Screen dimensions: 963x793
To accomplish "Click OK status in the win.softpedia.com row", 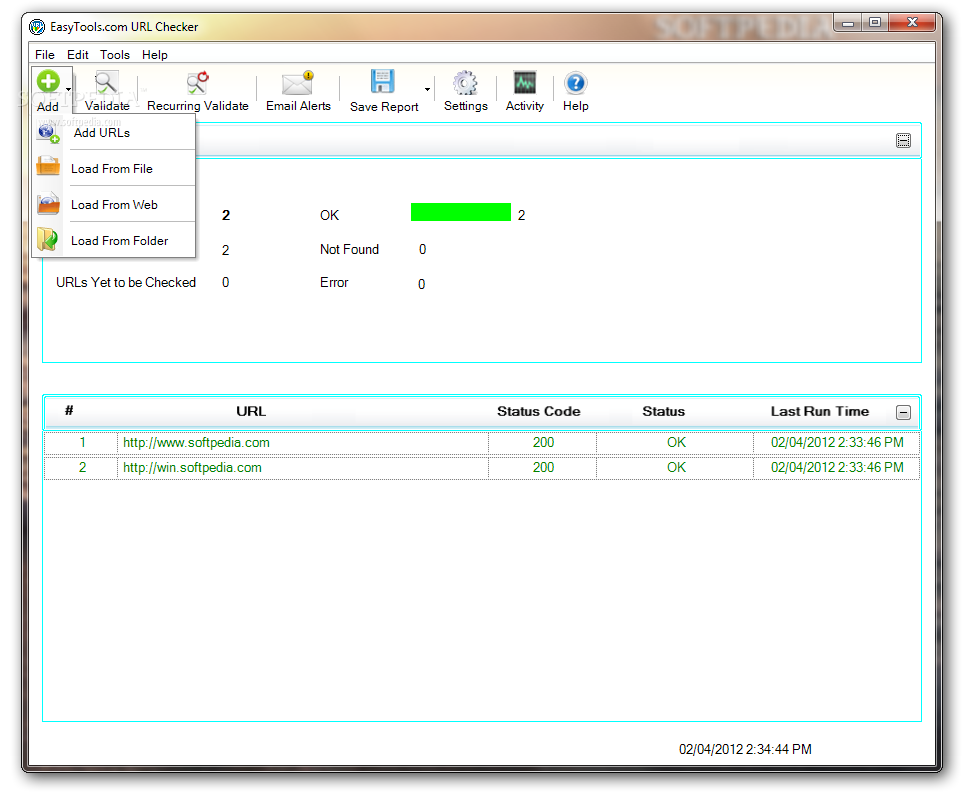I will 676,467.
